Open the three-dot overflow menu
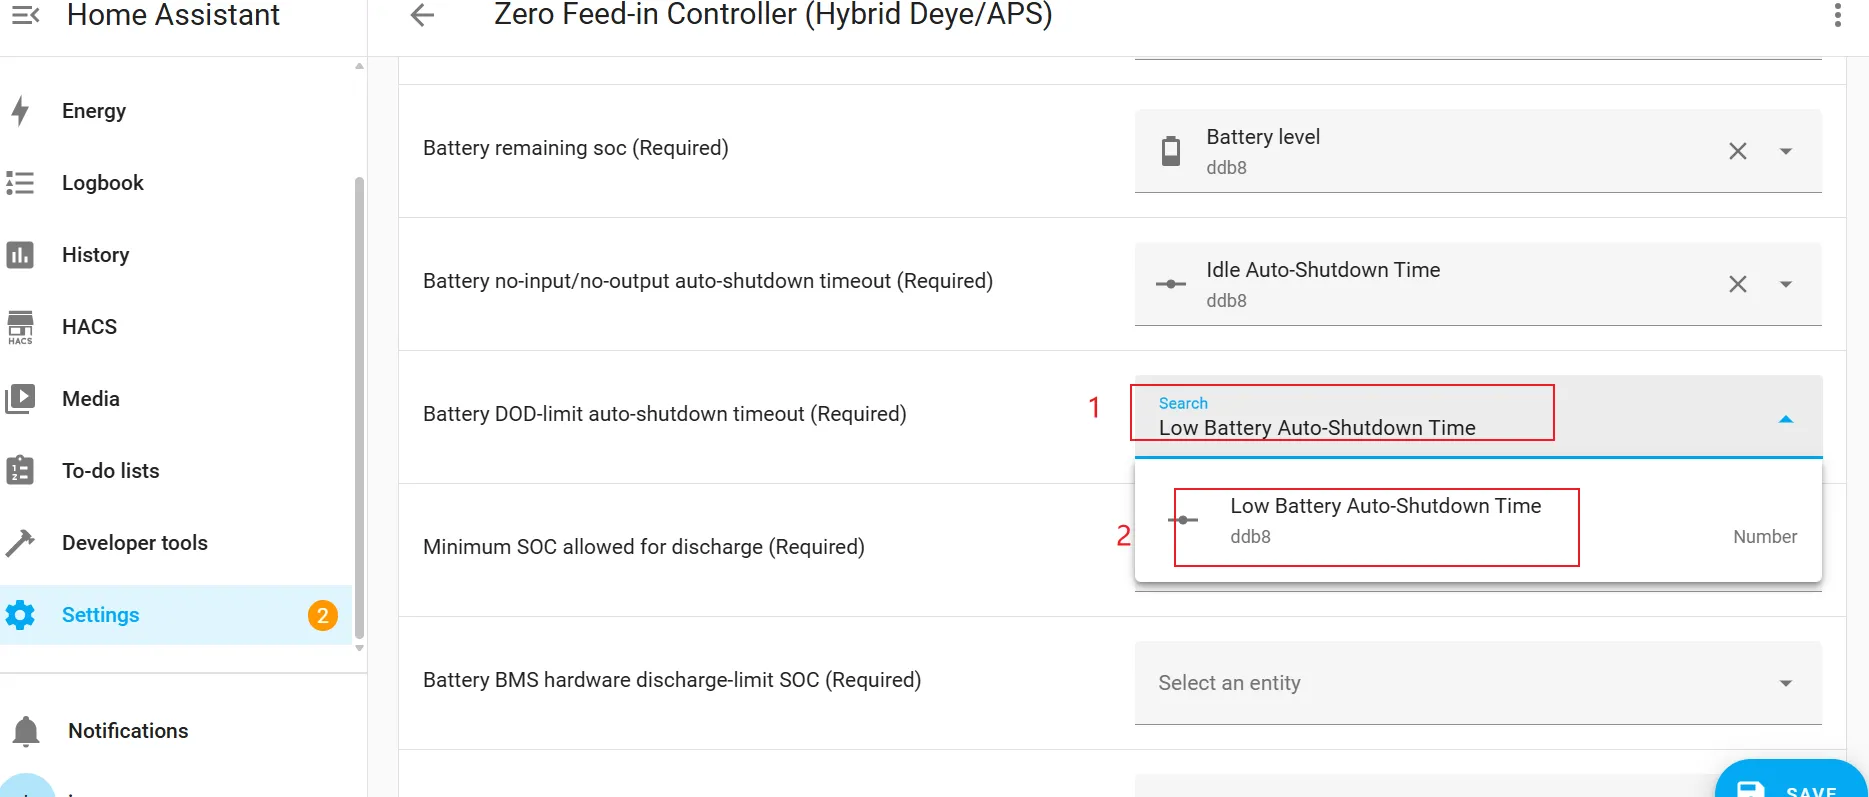Screen dimensions: 1869x797 1837,15
